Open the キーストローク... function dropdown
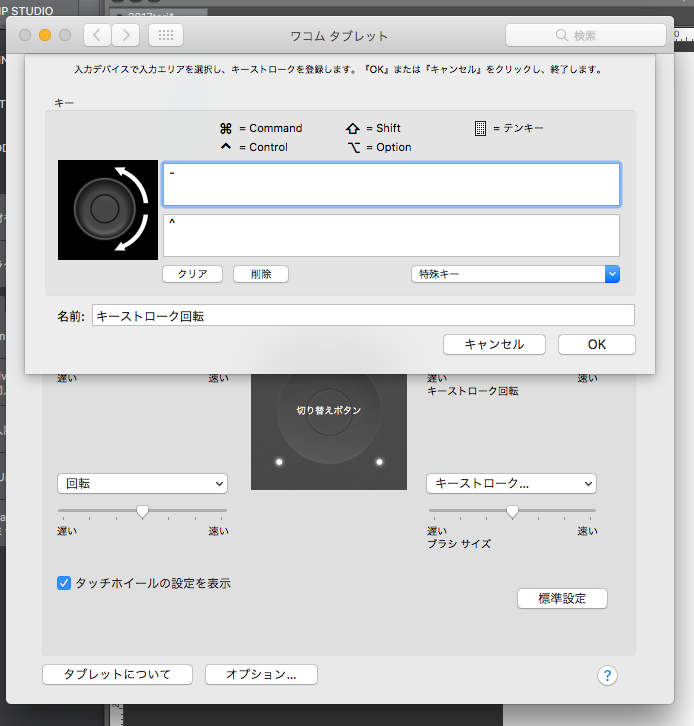This screenshot has width=694, height=726. pyautogui.click(x=511, y=483)
